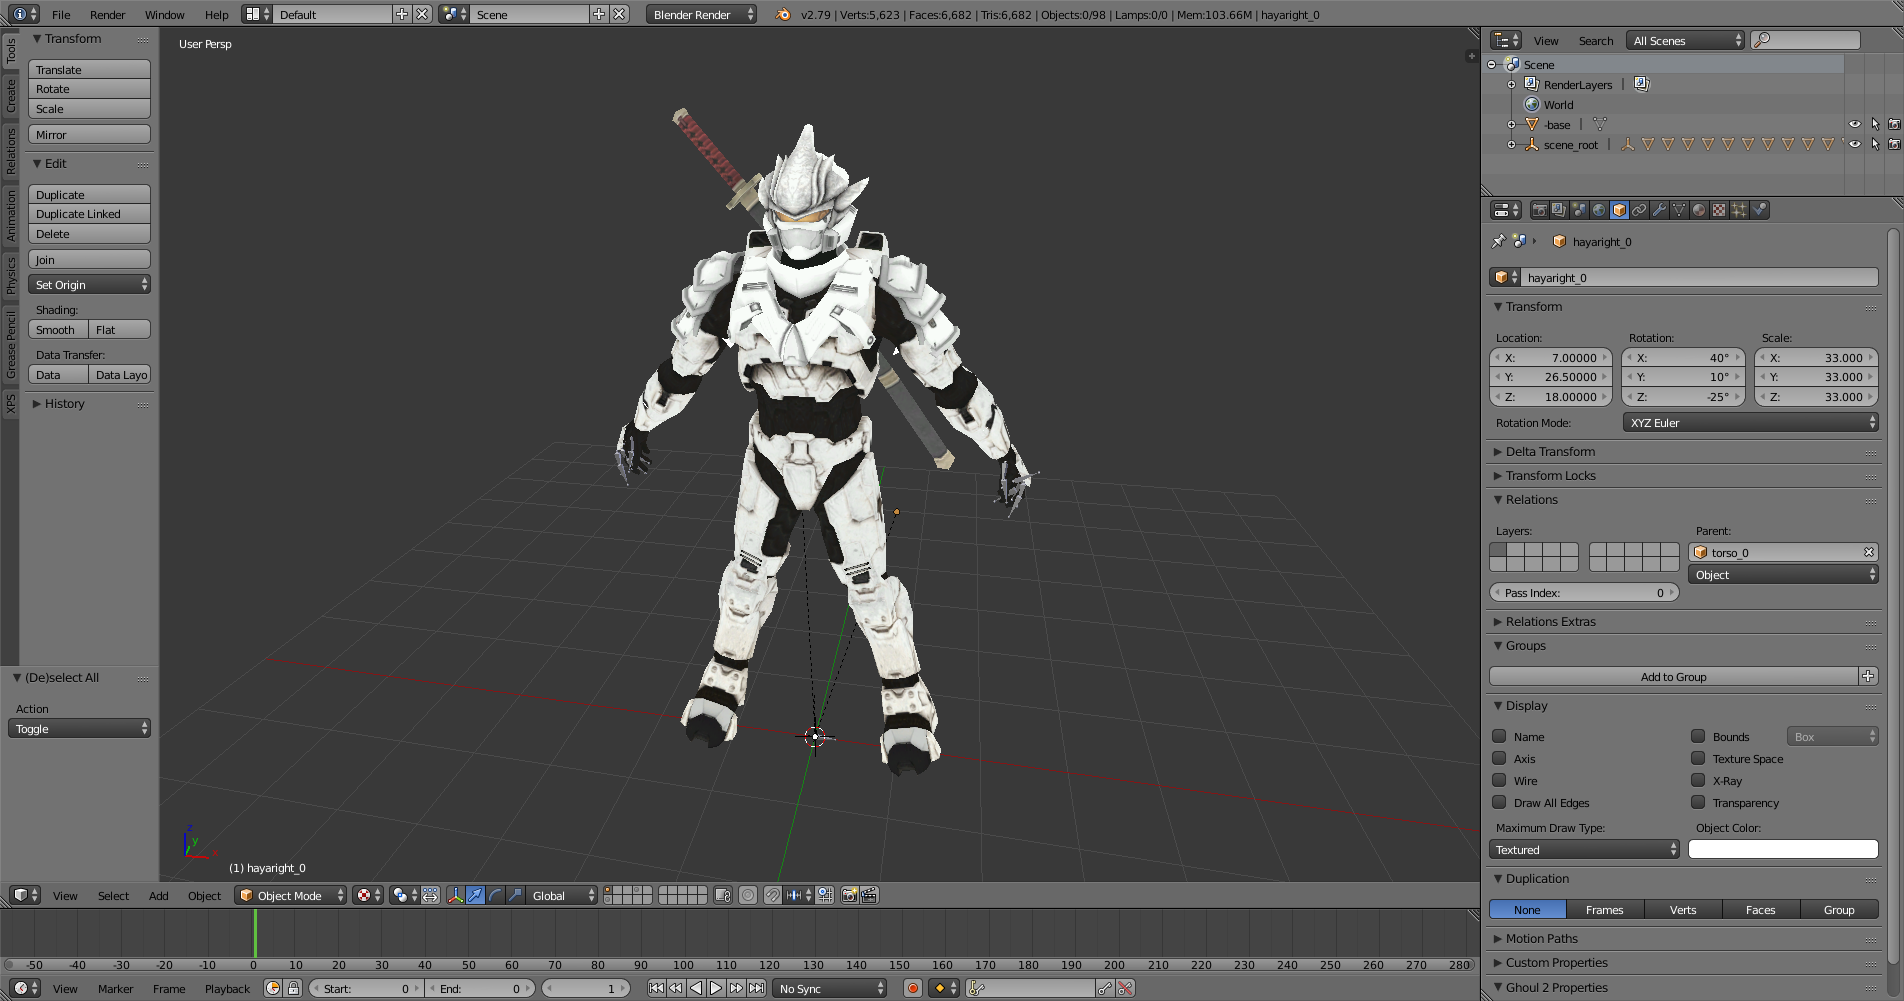Enable the Transparency checkbox
1904x1001 pixels.
(1698, 802)
